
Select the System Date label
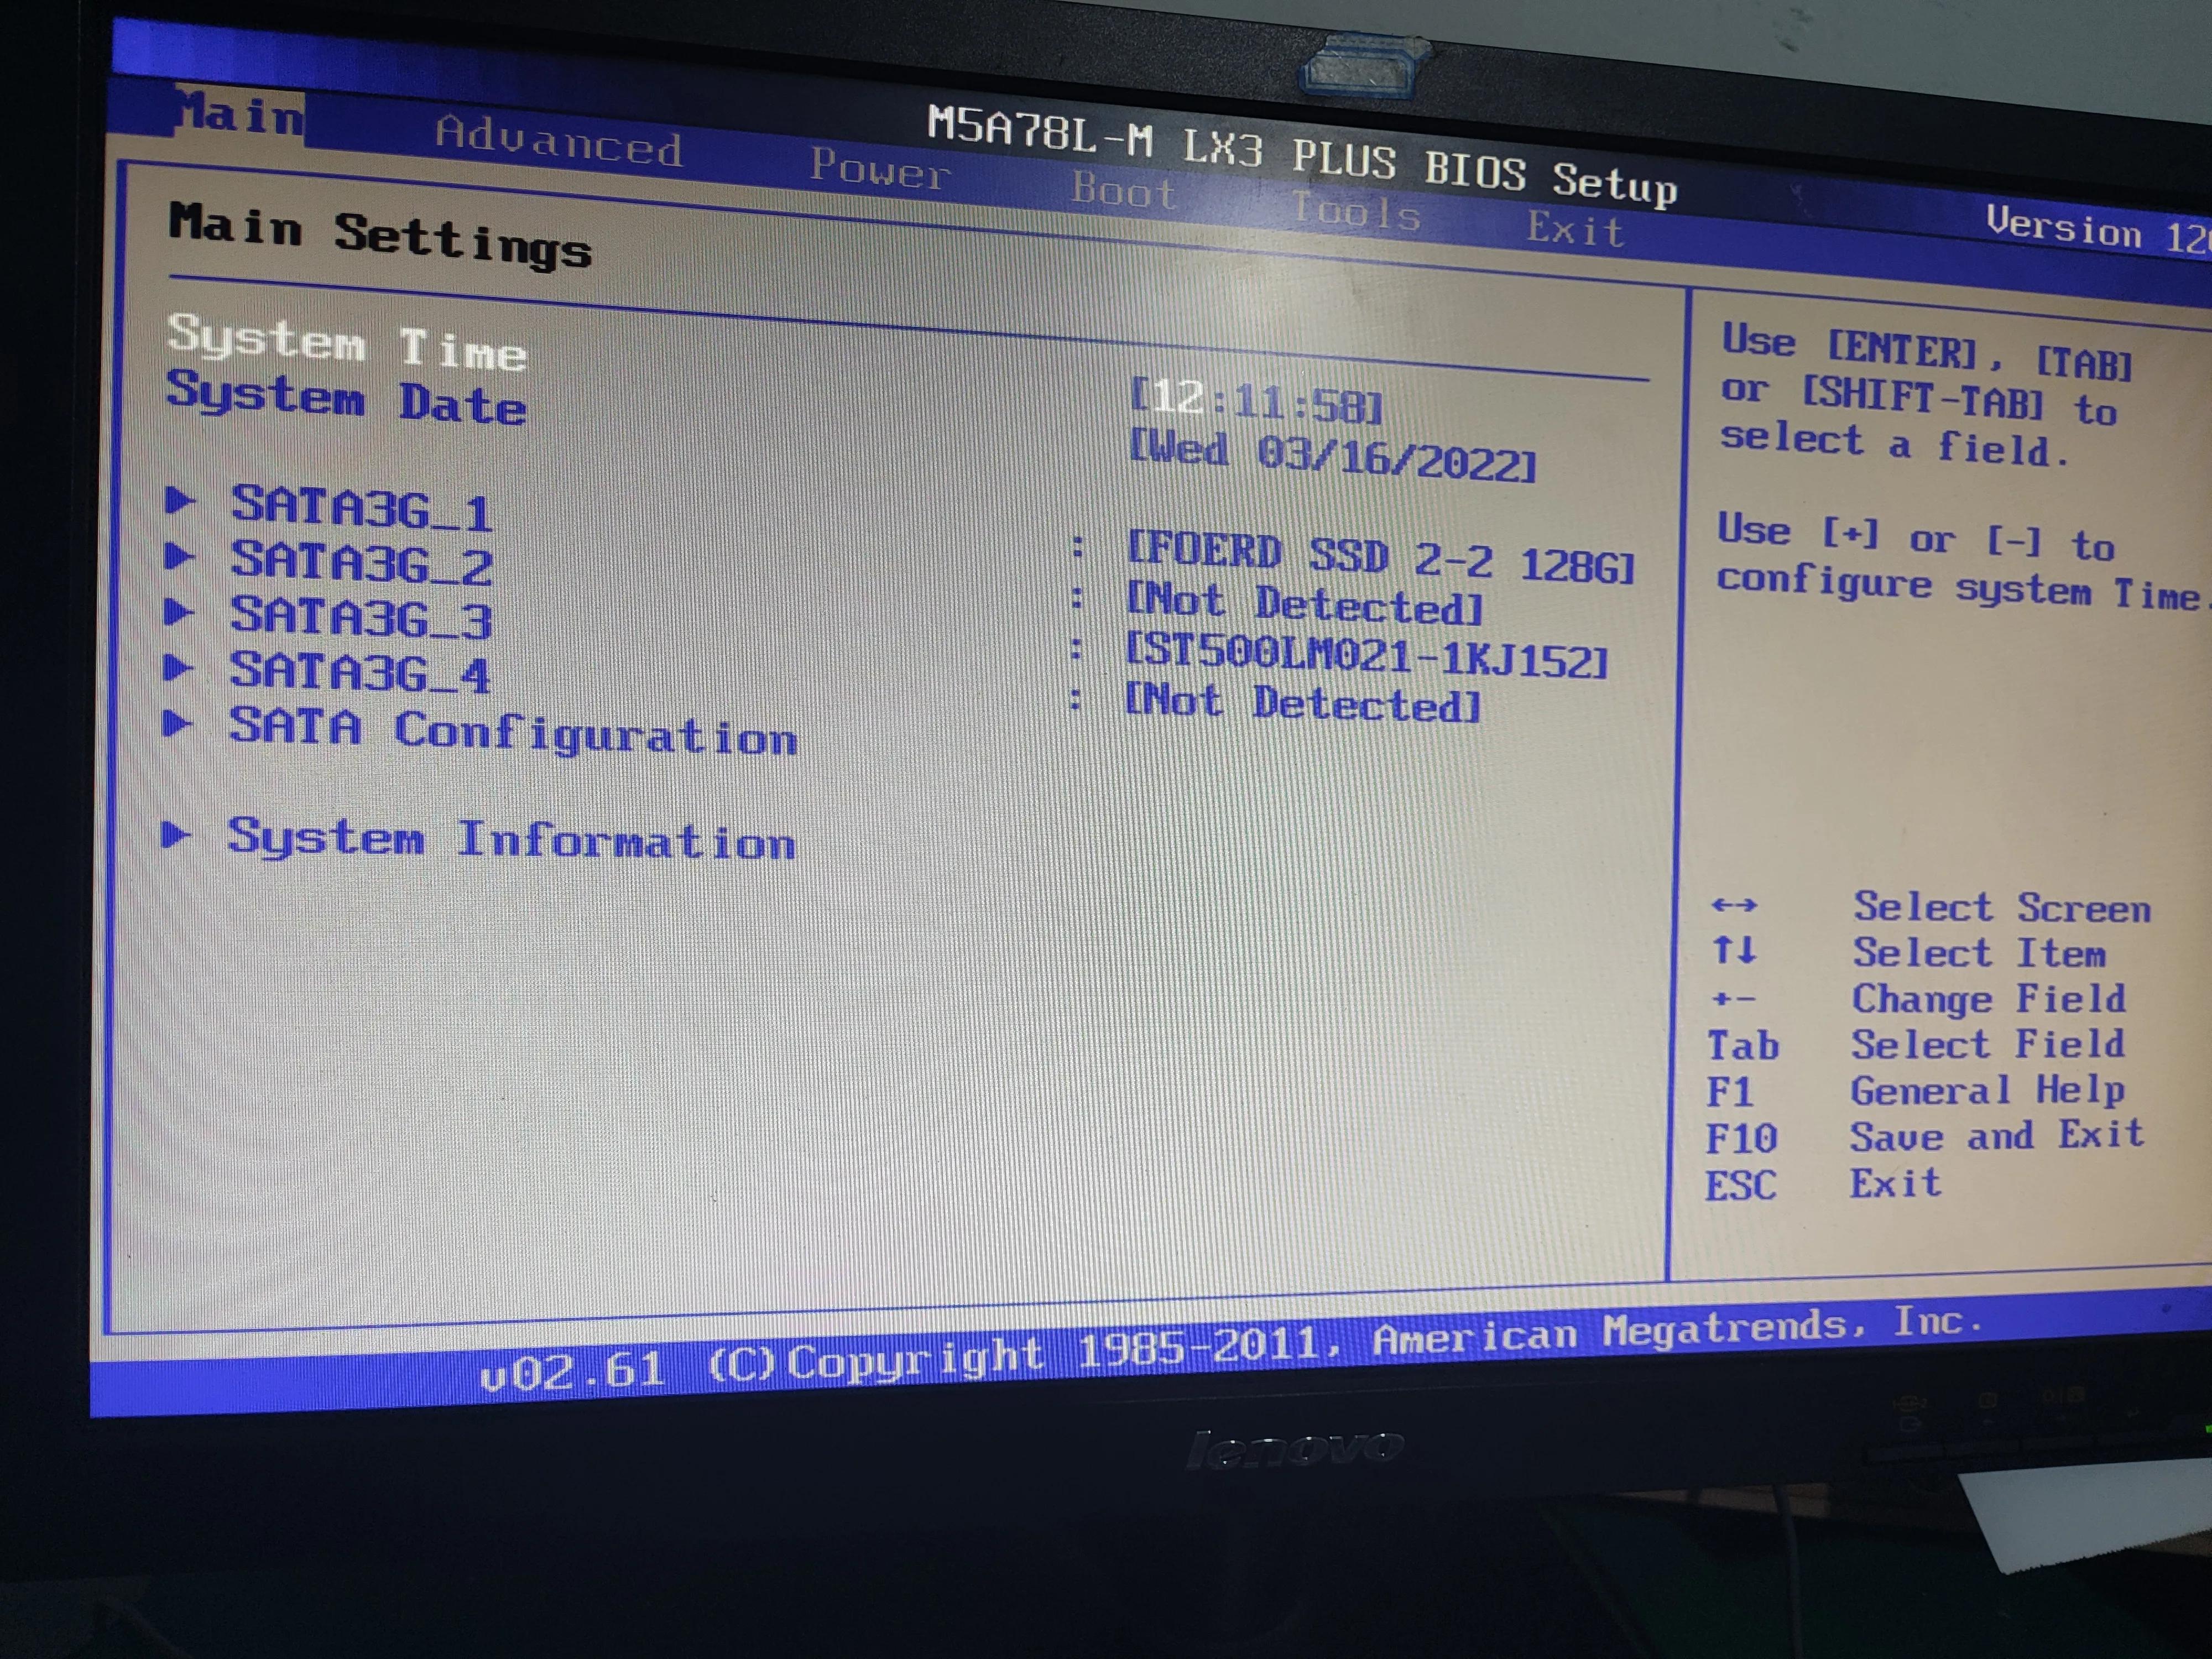(346, 398)
